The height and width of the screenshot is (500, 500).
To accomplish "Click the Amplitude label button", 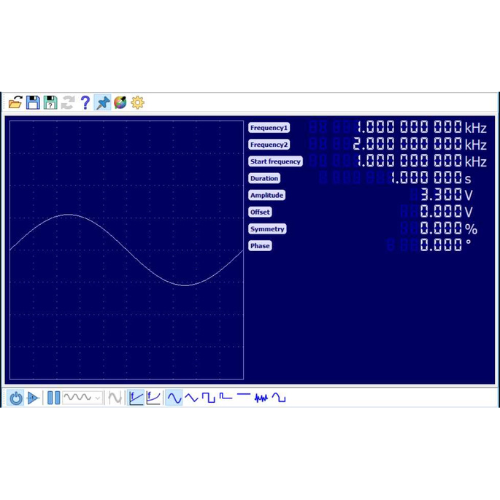I will (267, 195).
